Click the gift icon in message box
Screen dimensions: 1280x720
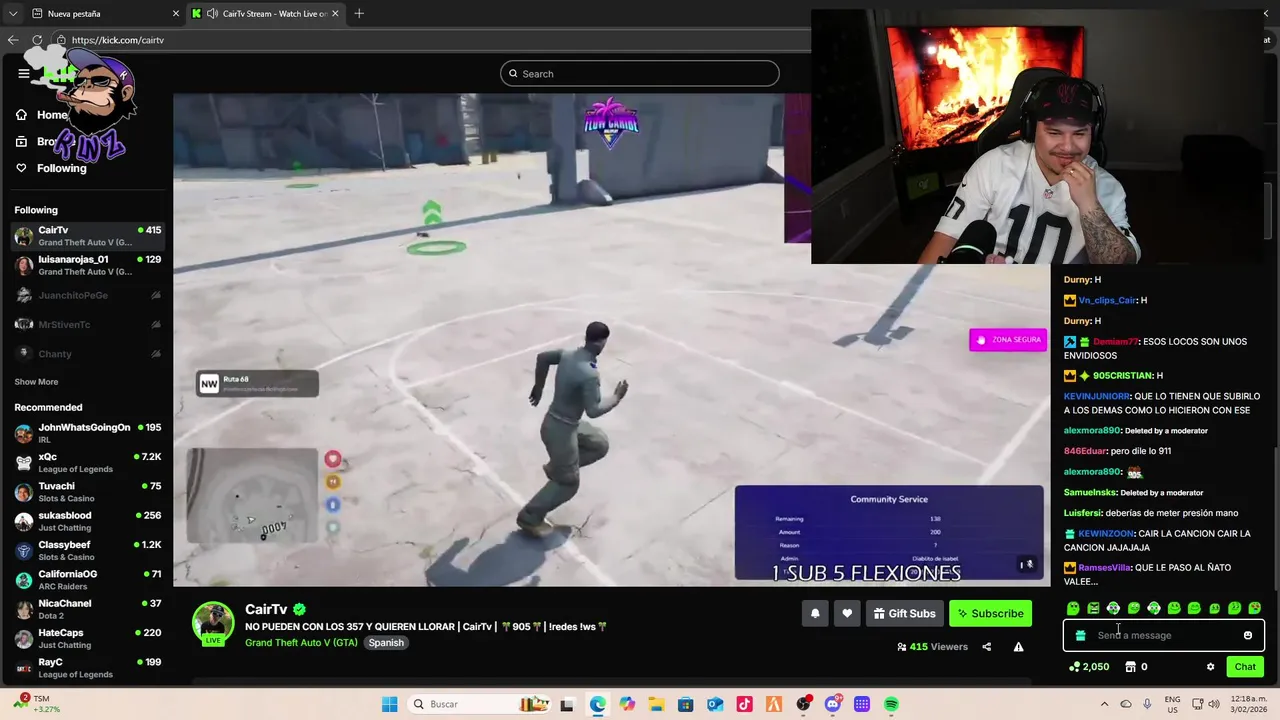pyautogui.click(x=1080, y=635)
